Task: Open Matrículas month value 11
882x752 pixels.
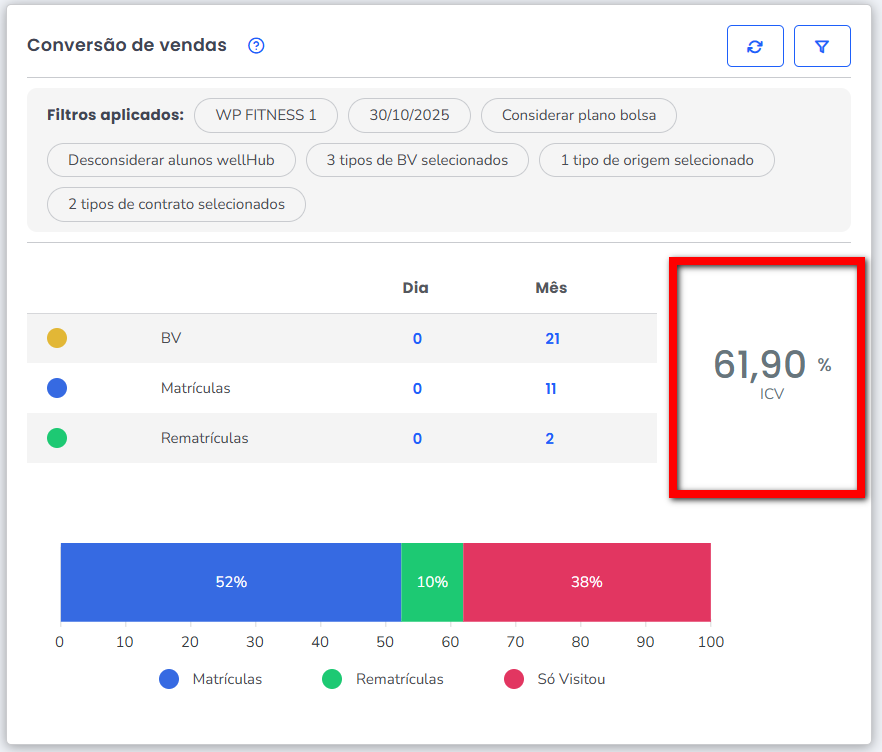Action: point(551,389)
